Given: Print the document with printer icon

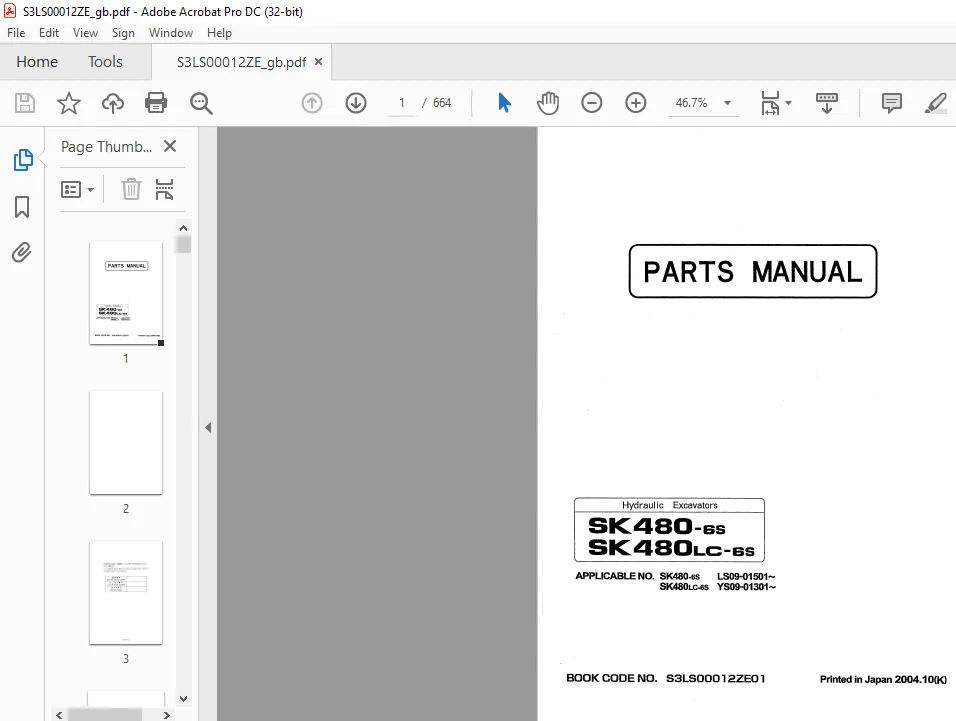Looking at the screenshot, I should tap(156, 103).
